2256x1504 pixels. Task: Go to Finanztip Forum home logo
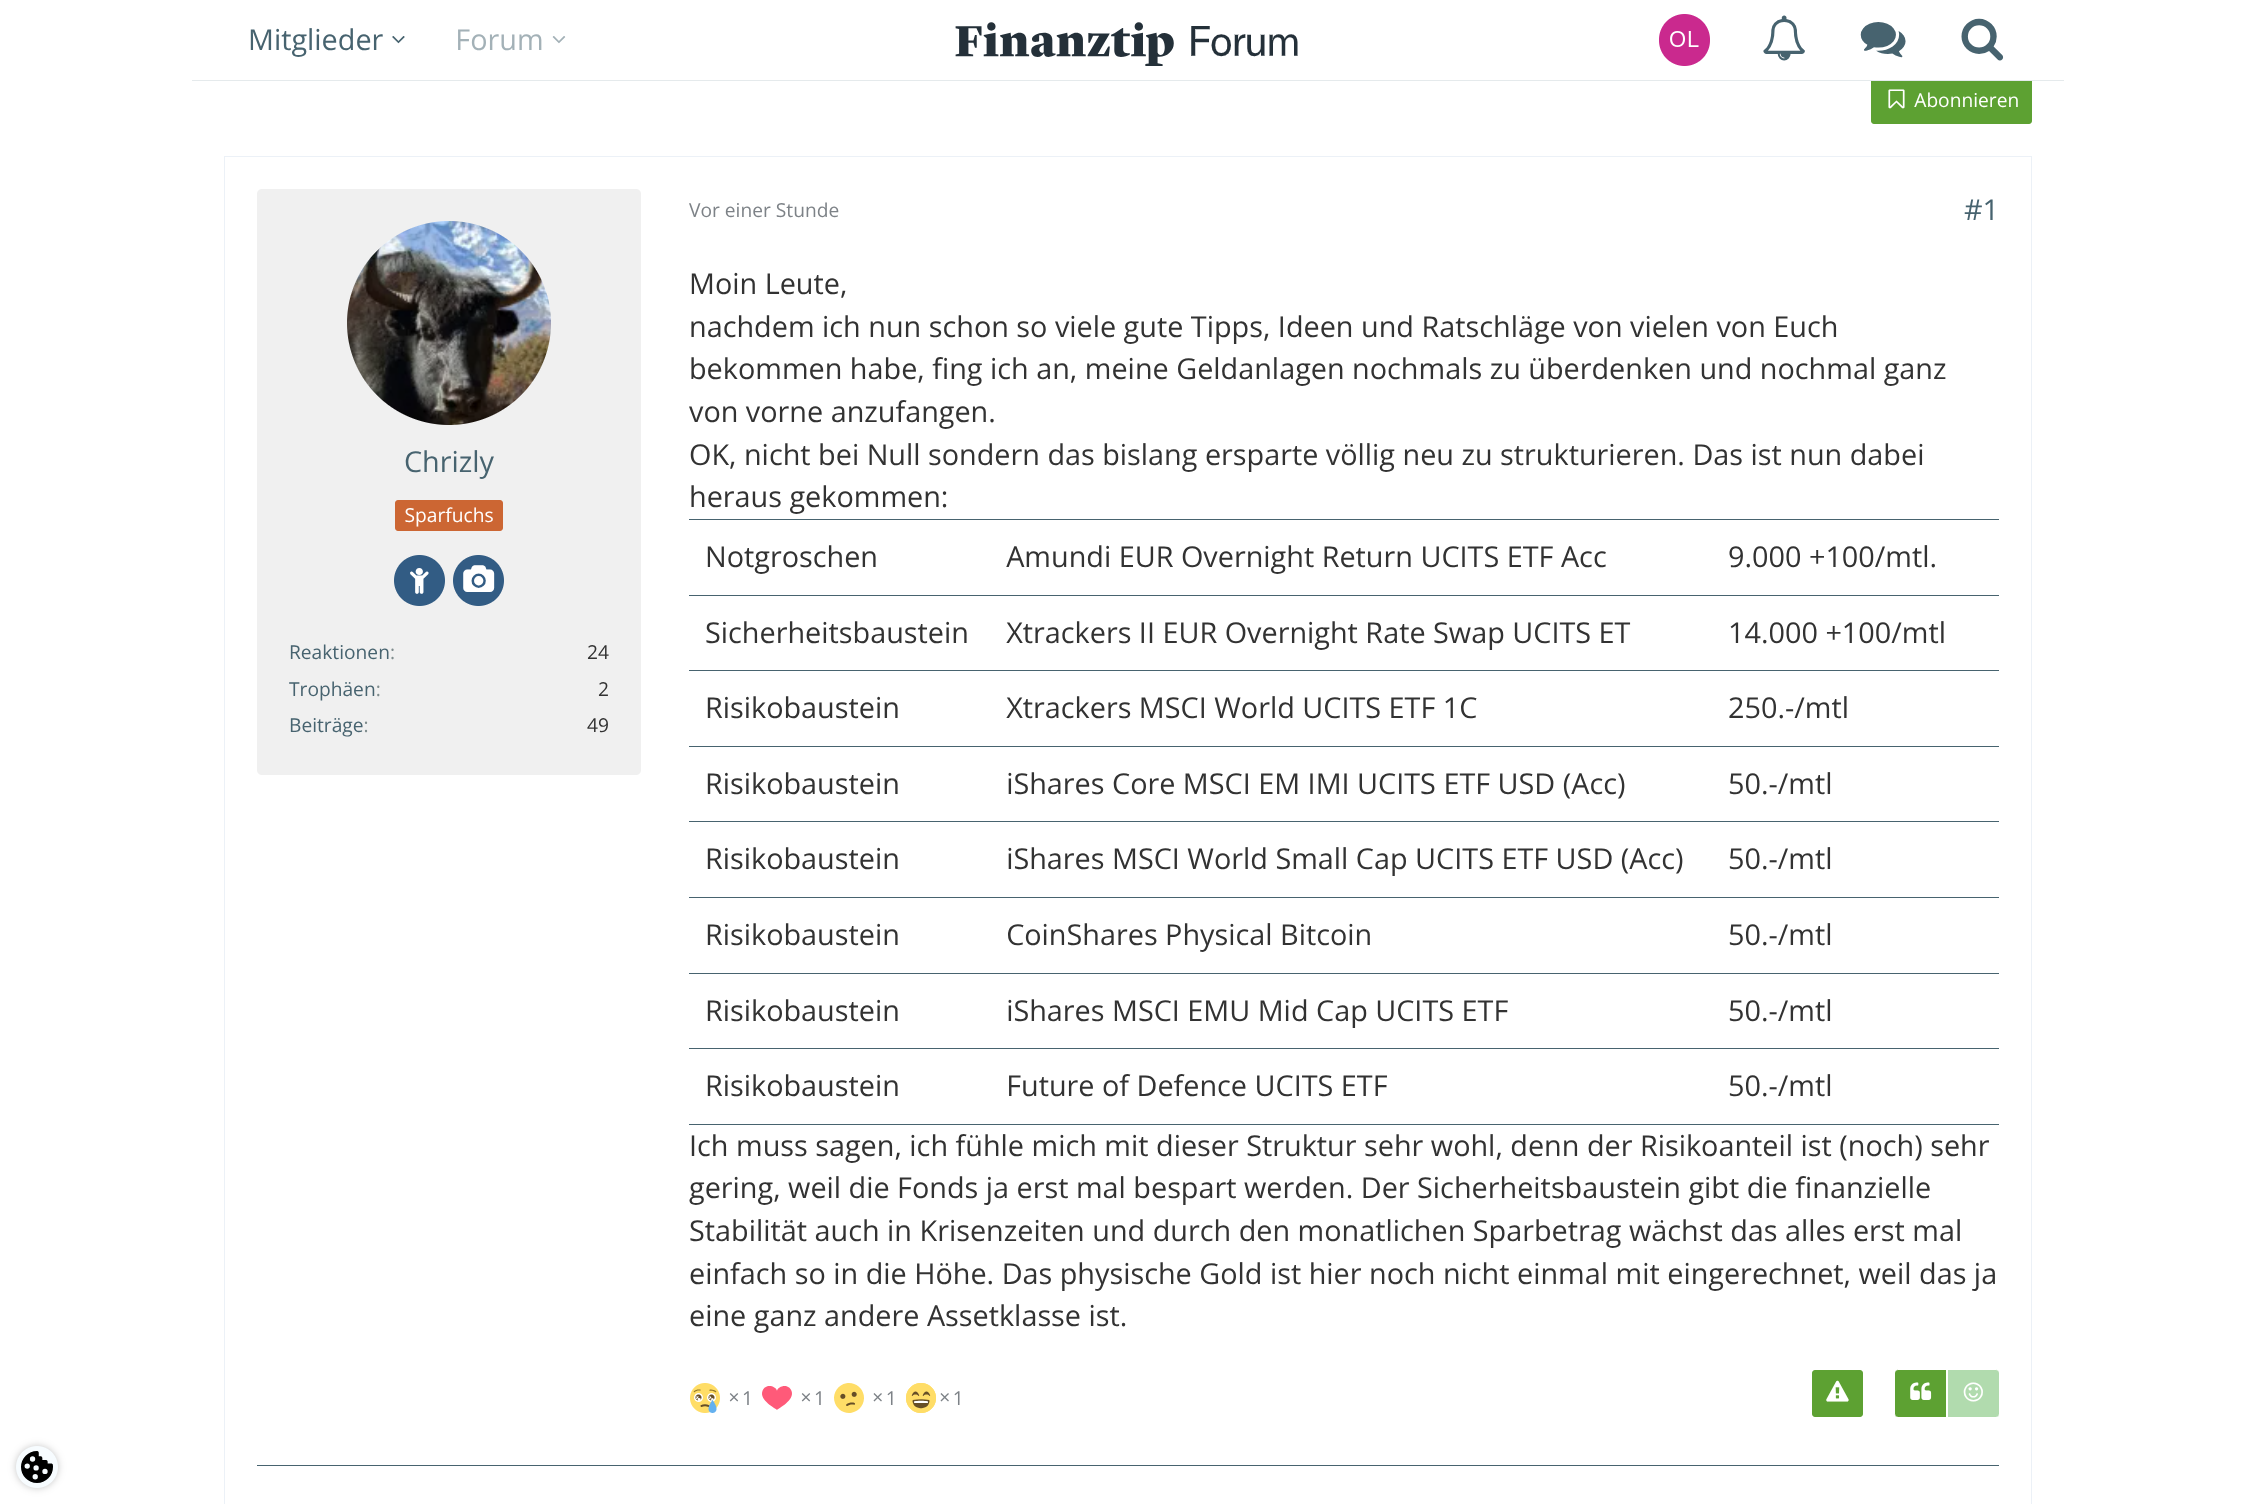1127,42
